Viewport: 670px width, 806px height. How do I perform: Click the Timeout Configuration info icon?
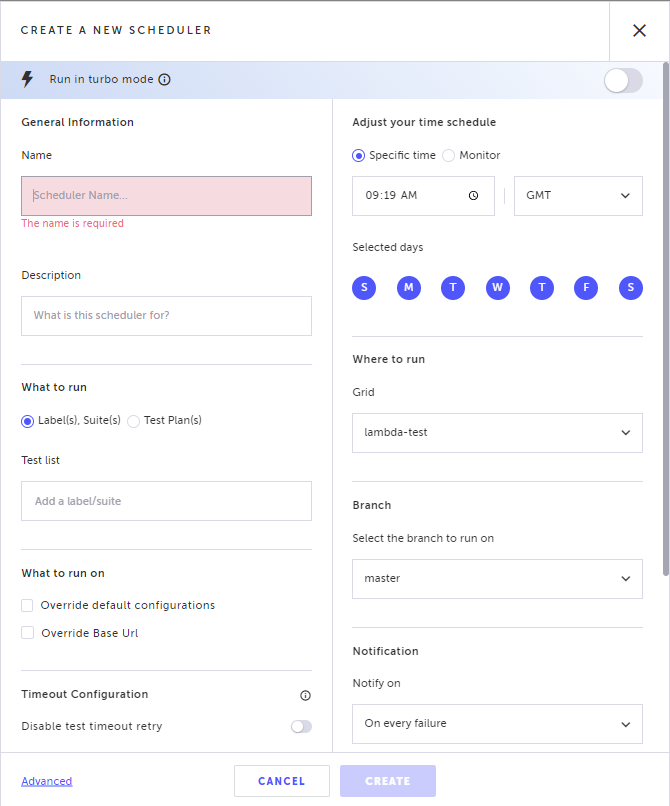305,695
